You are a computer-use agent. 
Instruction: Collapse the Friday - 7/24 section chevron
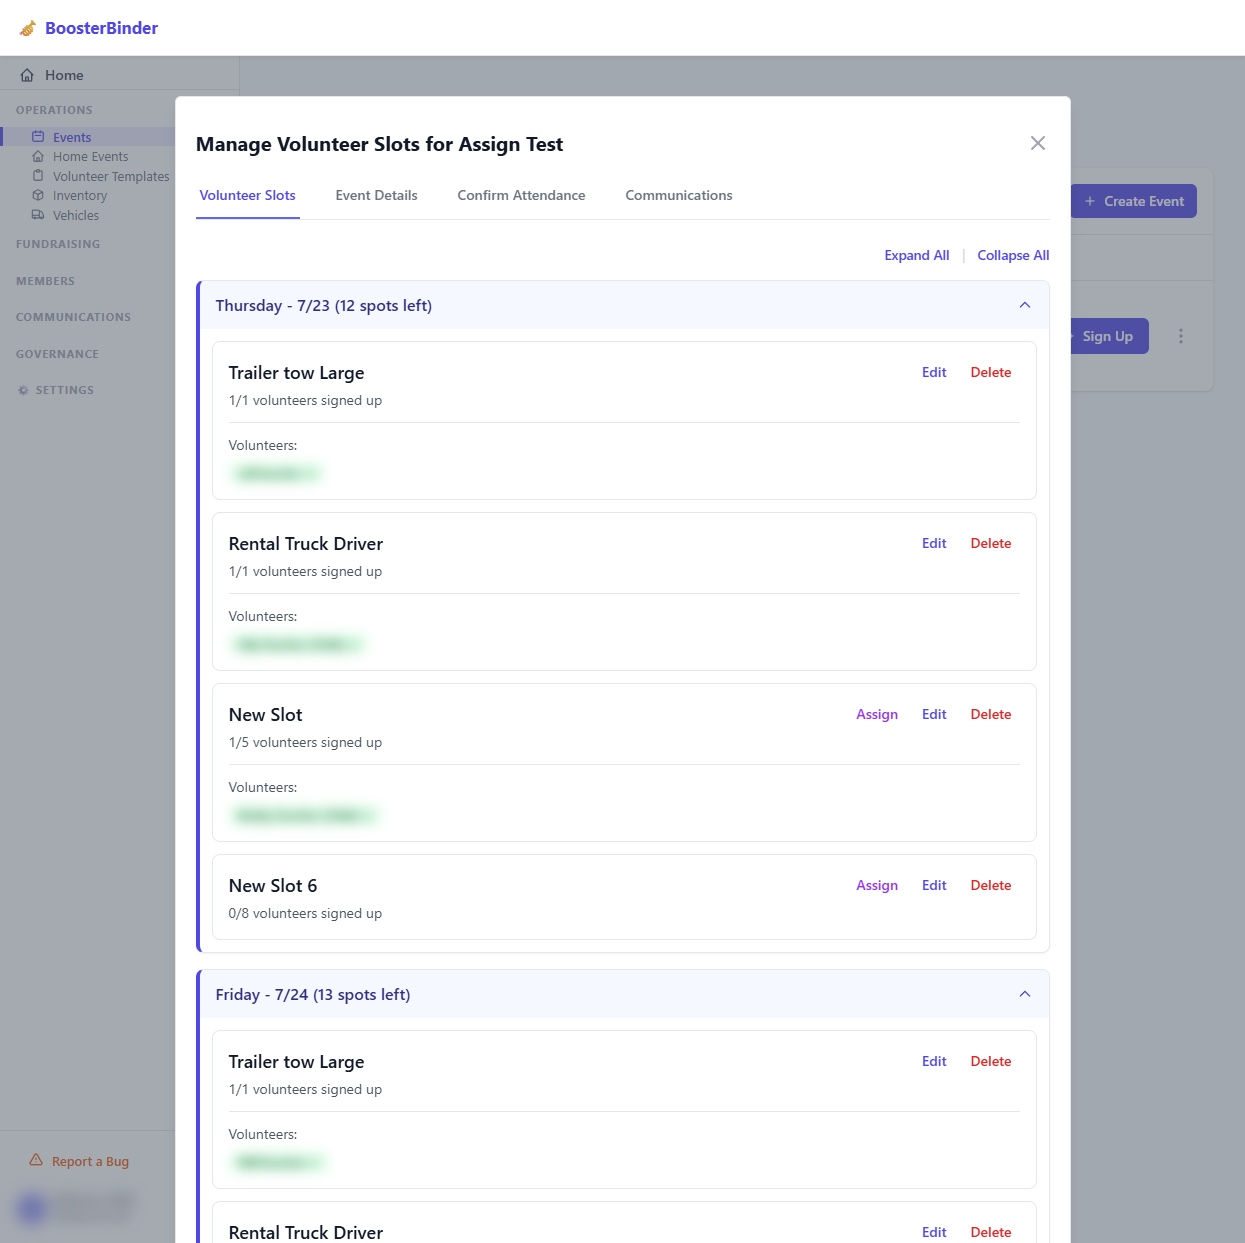point(1025,994)
